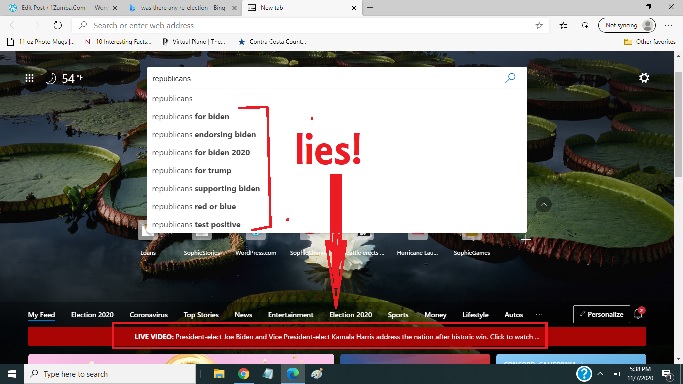Select suggestion republicans endorsing biden
Screen dimensions: 683x384
(337, 134)
